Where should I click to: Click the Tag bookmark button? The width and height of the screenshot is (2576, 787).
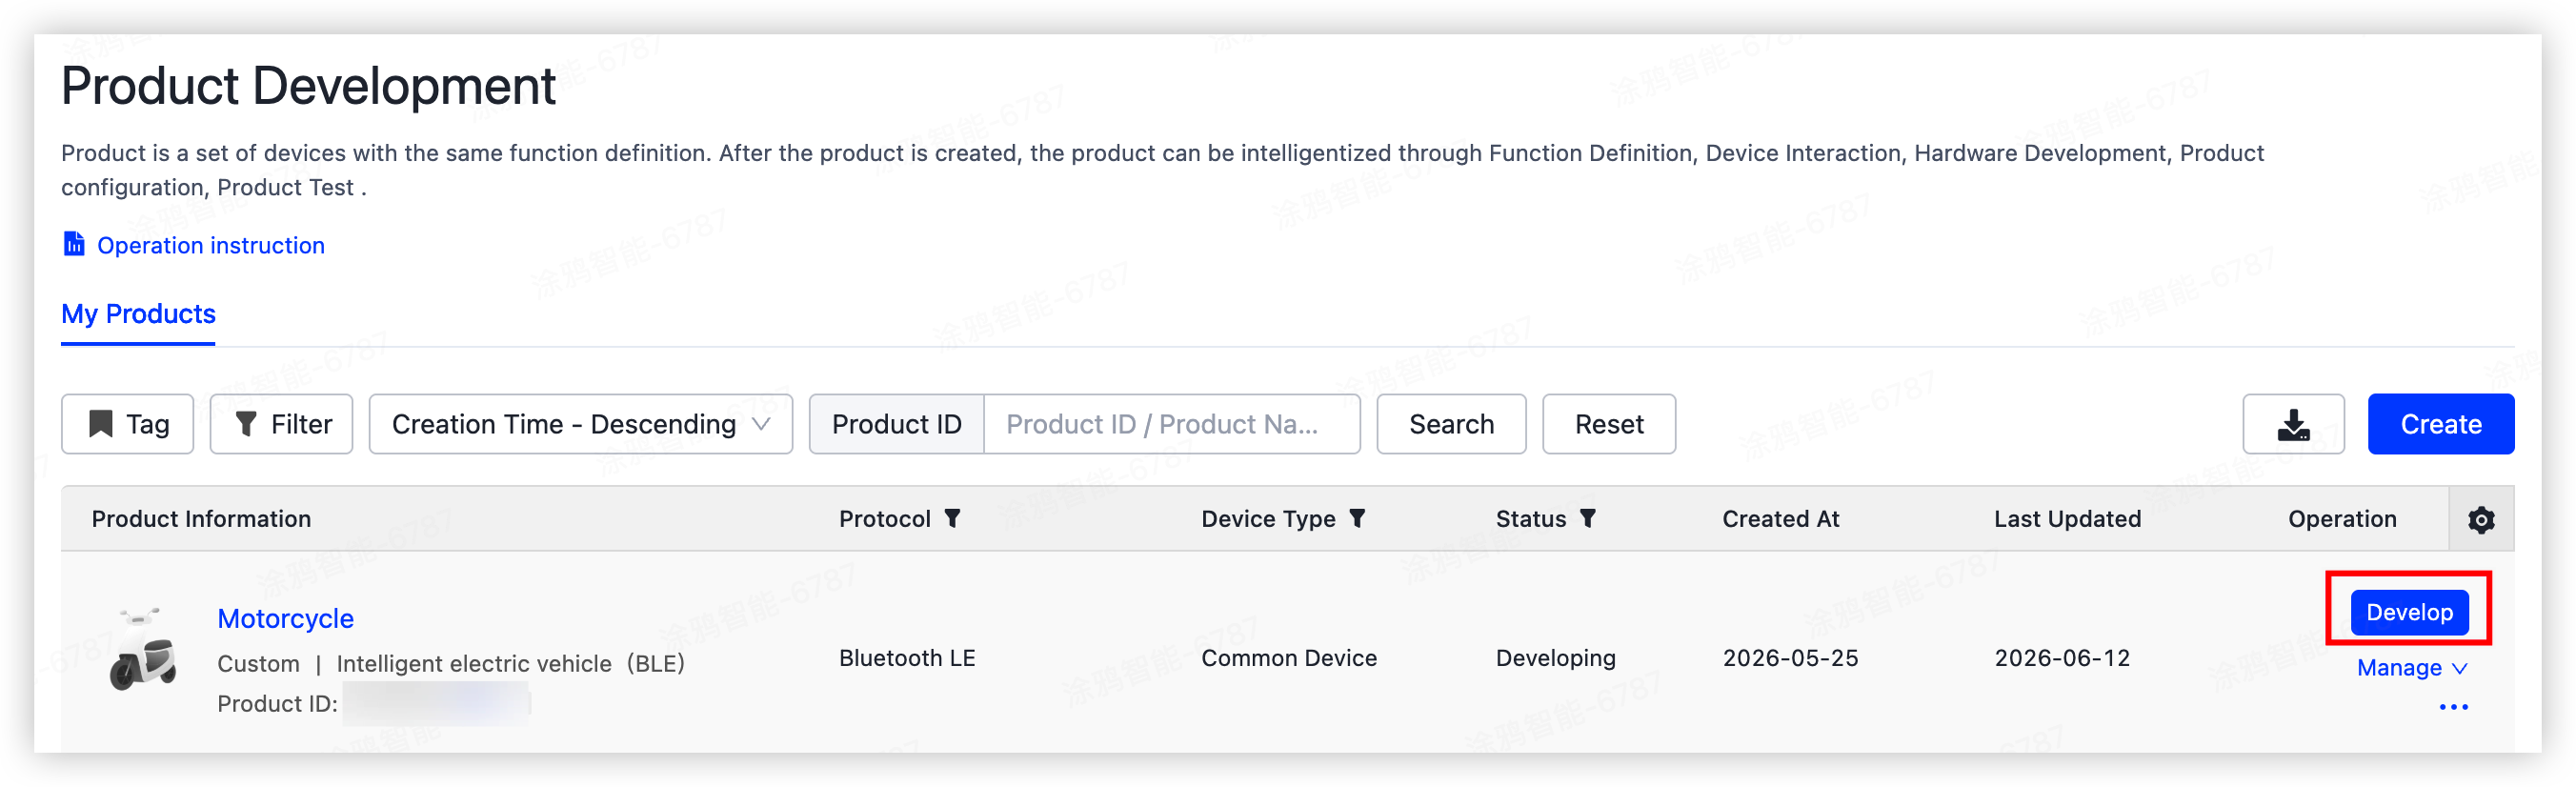[128, 424]
